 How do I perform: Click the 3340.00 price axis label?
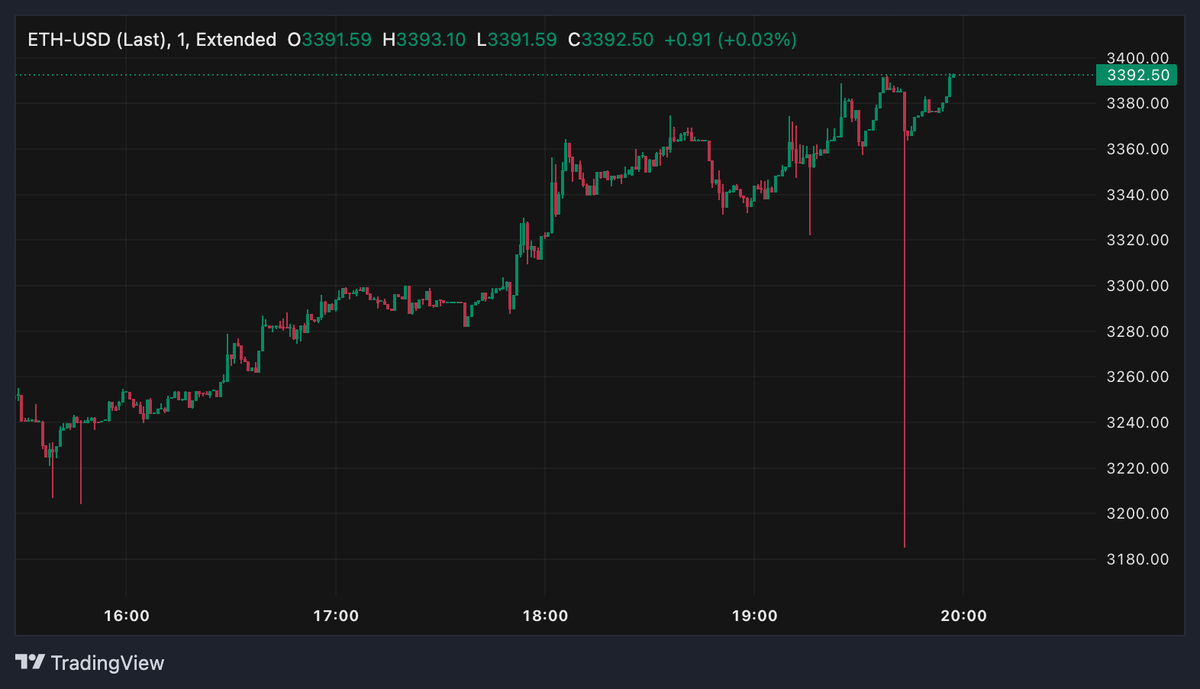pos(1139,195)
